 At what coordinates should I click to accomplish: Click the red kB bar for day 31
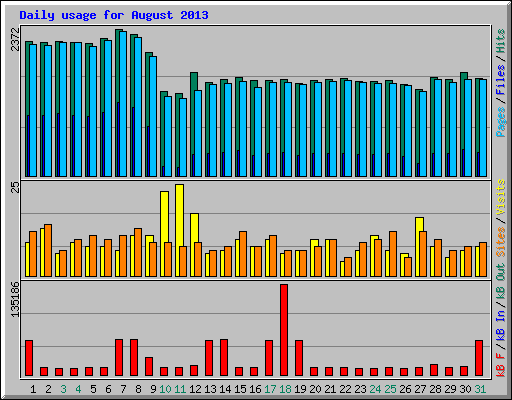click(479, 358)
